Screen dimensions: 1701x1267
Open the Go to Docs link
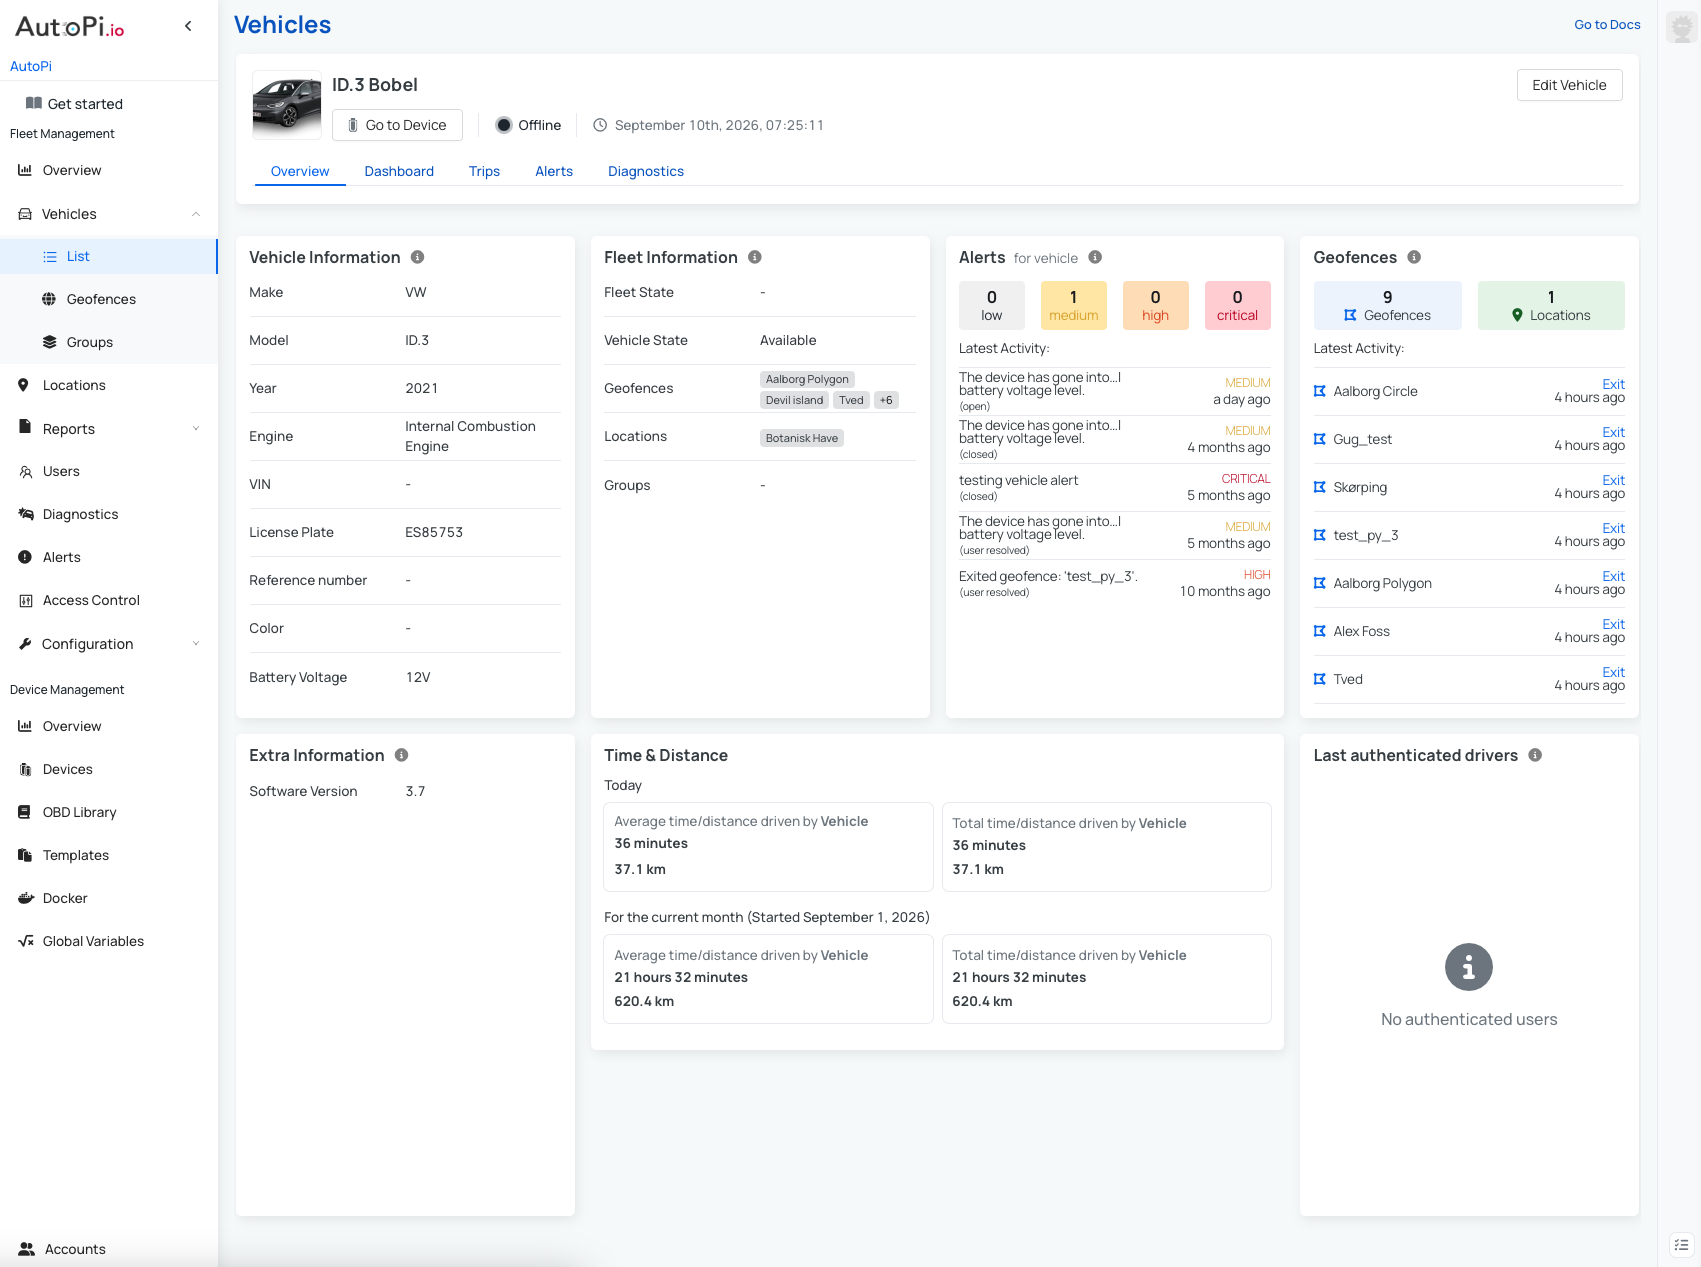point(1607,25)
